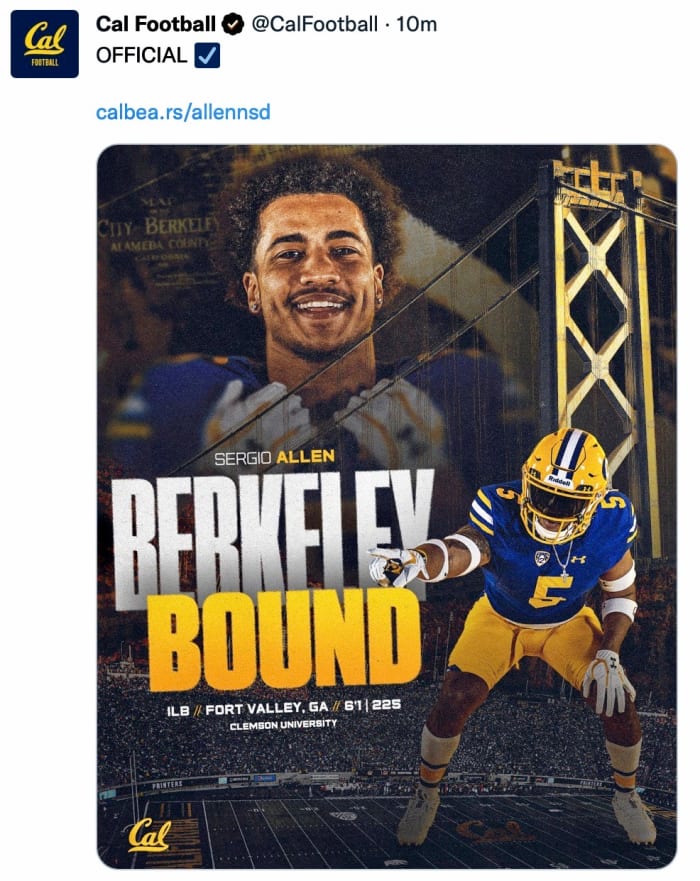Click the Under Armour logo on the jersey
This screenshot has height=881, width=700.
580,558
